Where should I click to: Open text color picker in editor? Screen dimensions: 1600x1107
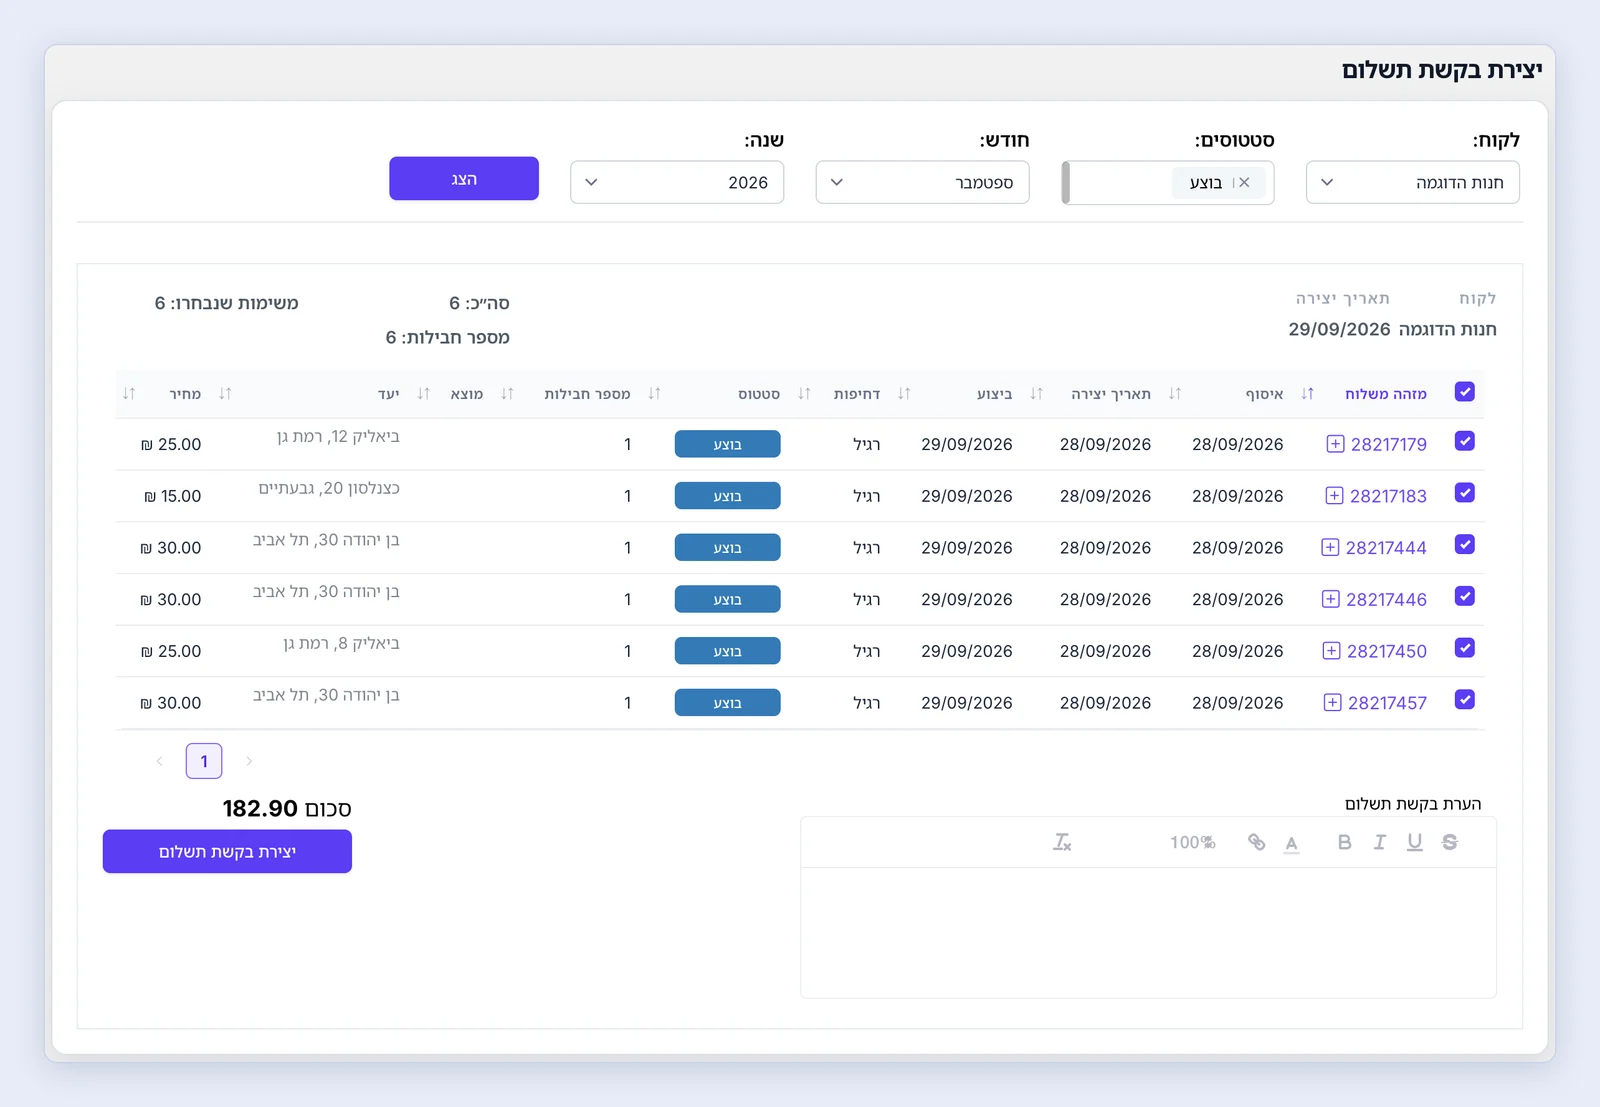click(1291, 843)
